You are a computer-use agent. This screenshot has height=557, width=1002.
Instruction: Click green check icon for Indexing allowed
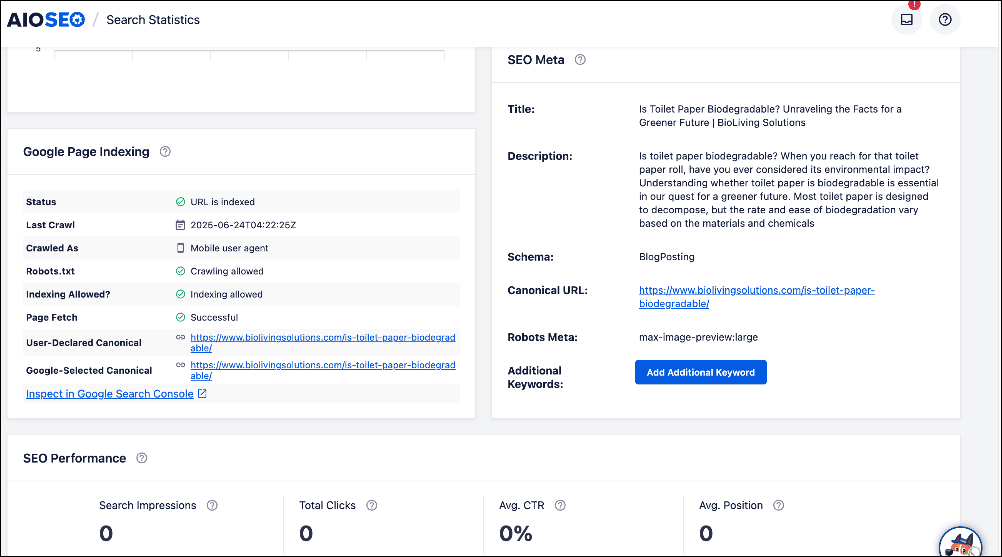(180, 294)
